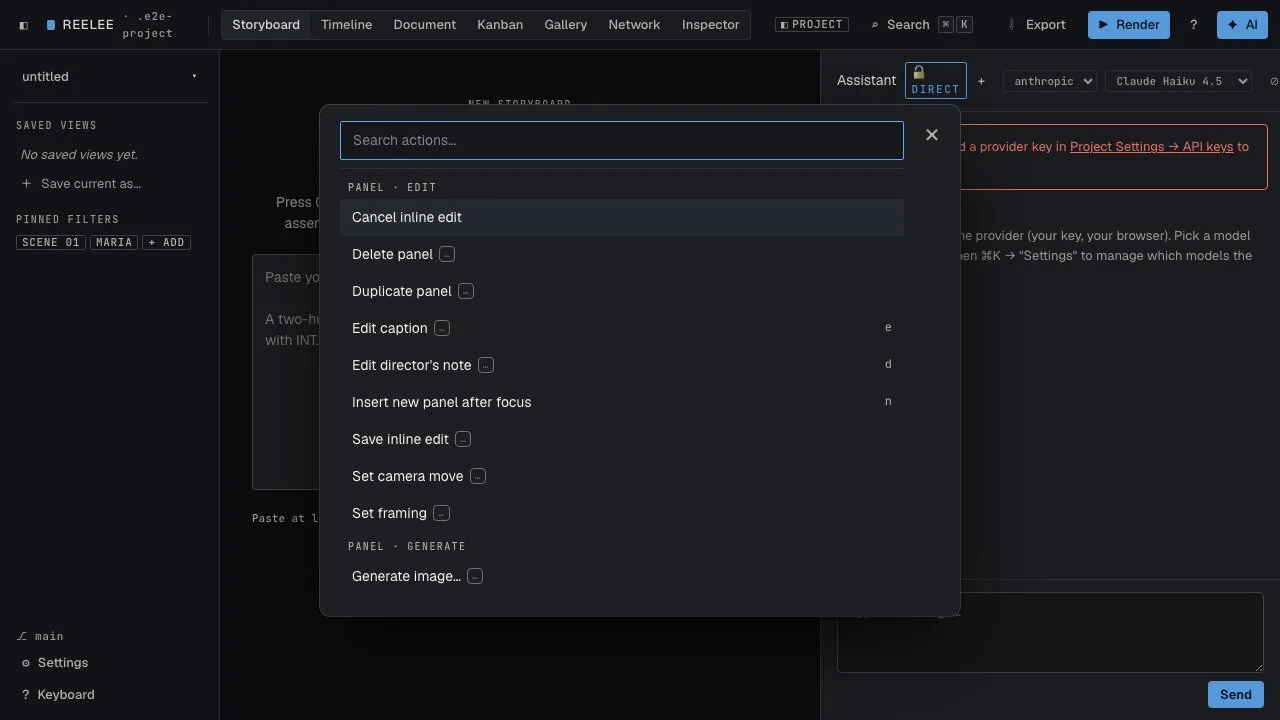Click the .e2e-project name label
This screenshot has height=720, width=1280.
[x=147, y=25]
